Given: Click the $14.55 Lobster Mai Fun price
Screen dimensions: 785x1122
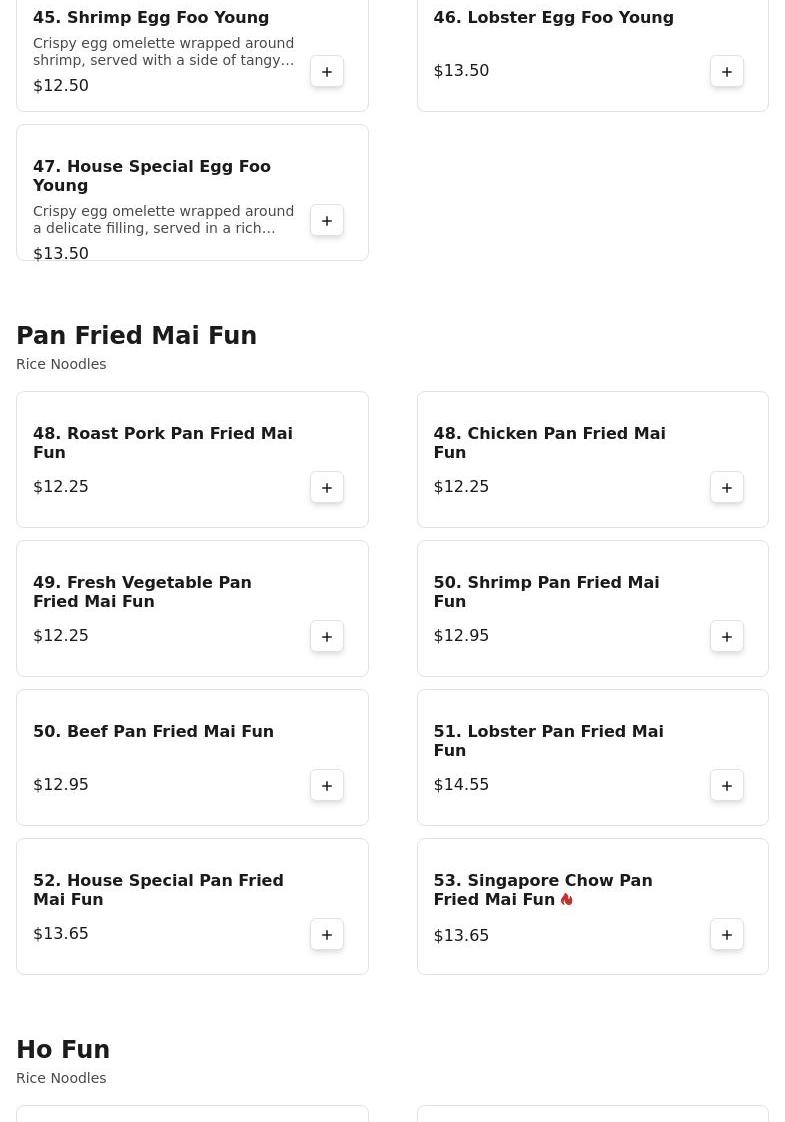Looking at the screenshot, I should click(x=461, y=785).
